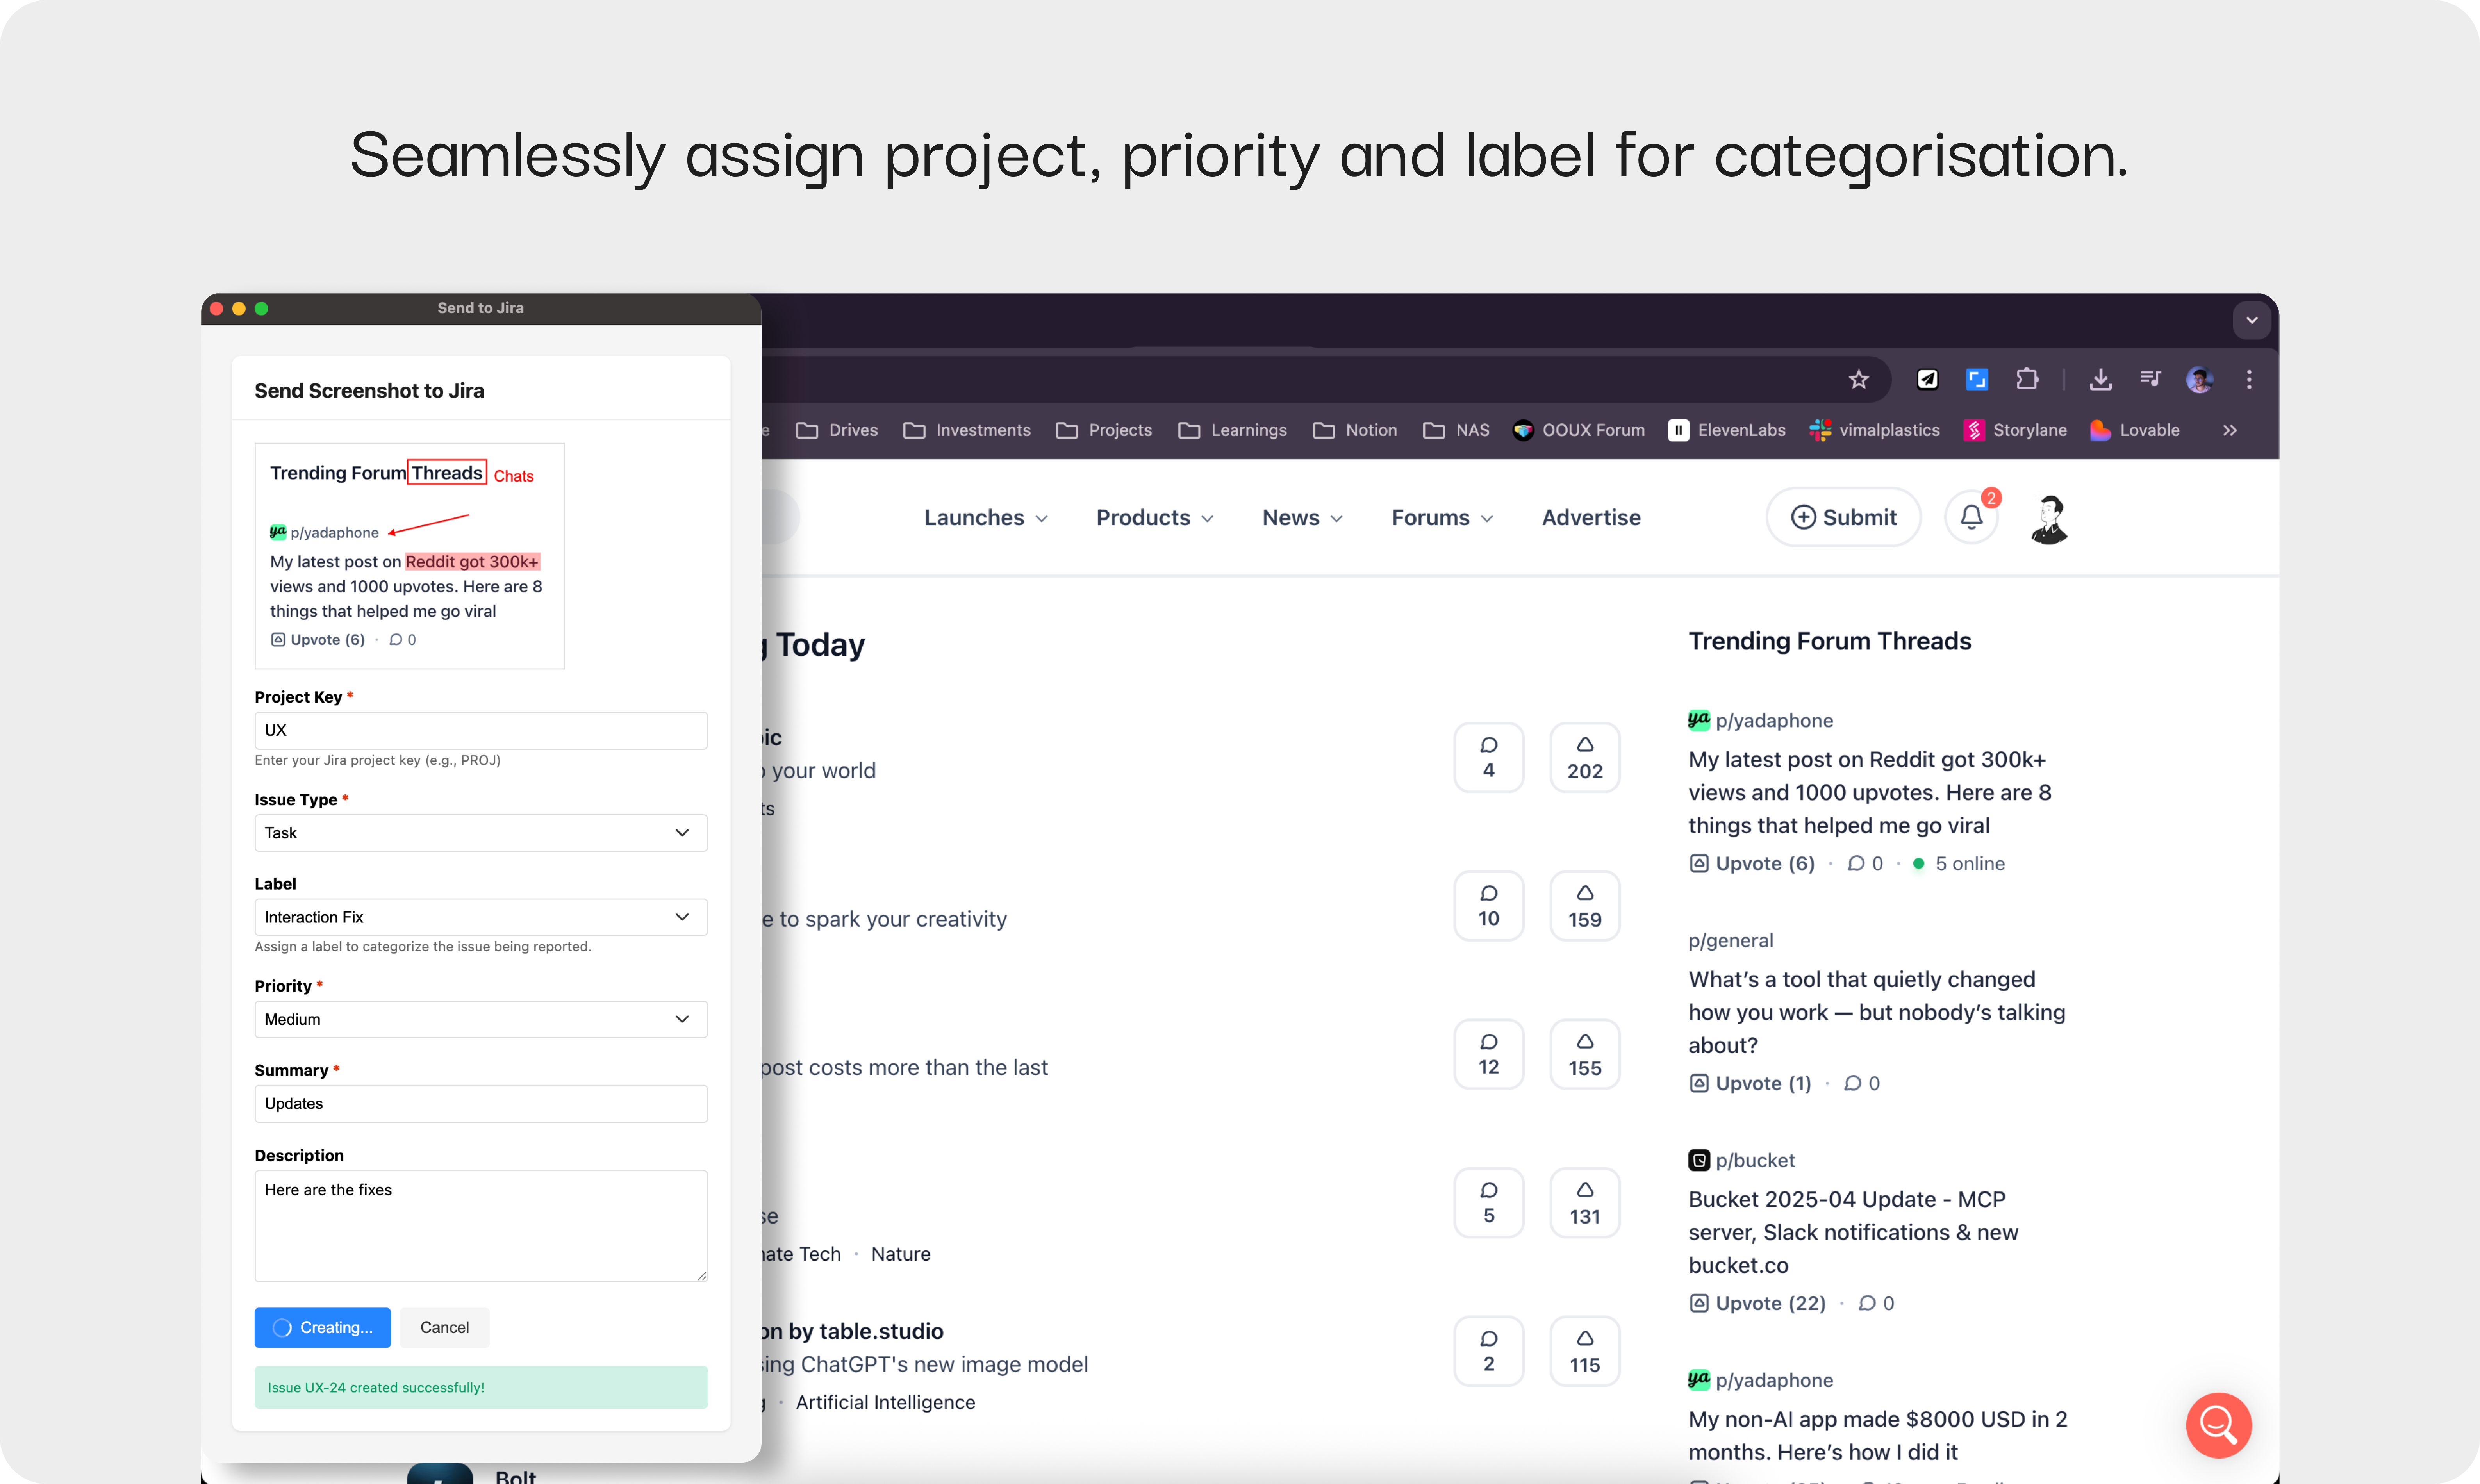Open the Projects bookmark folder
This screenshot has height=1484, width=2480.
1104,430
